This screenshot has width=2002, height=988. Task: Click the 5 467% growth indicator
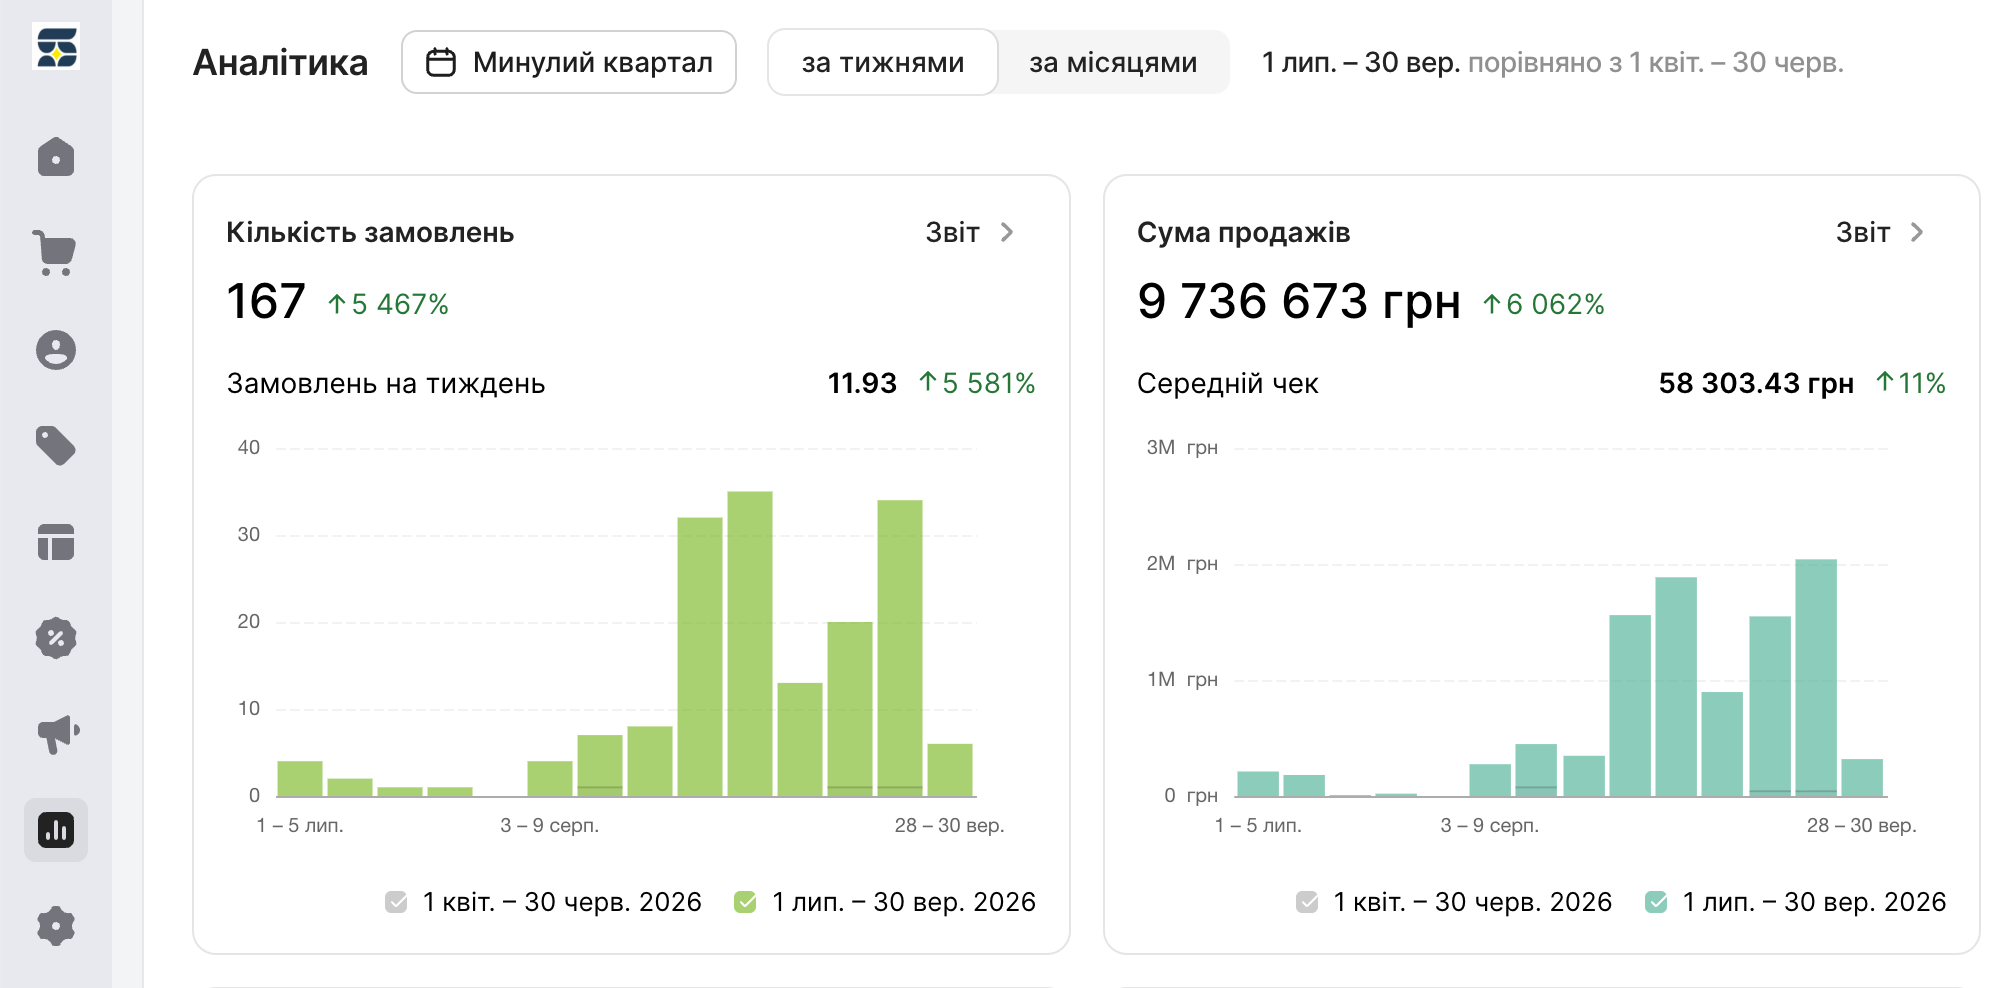point(389,304)
